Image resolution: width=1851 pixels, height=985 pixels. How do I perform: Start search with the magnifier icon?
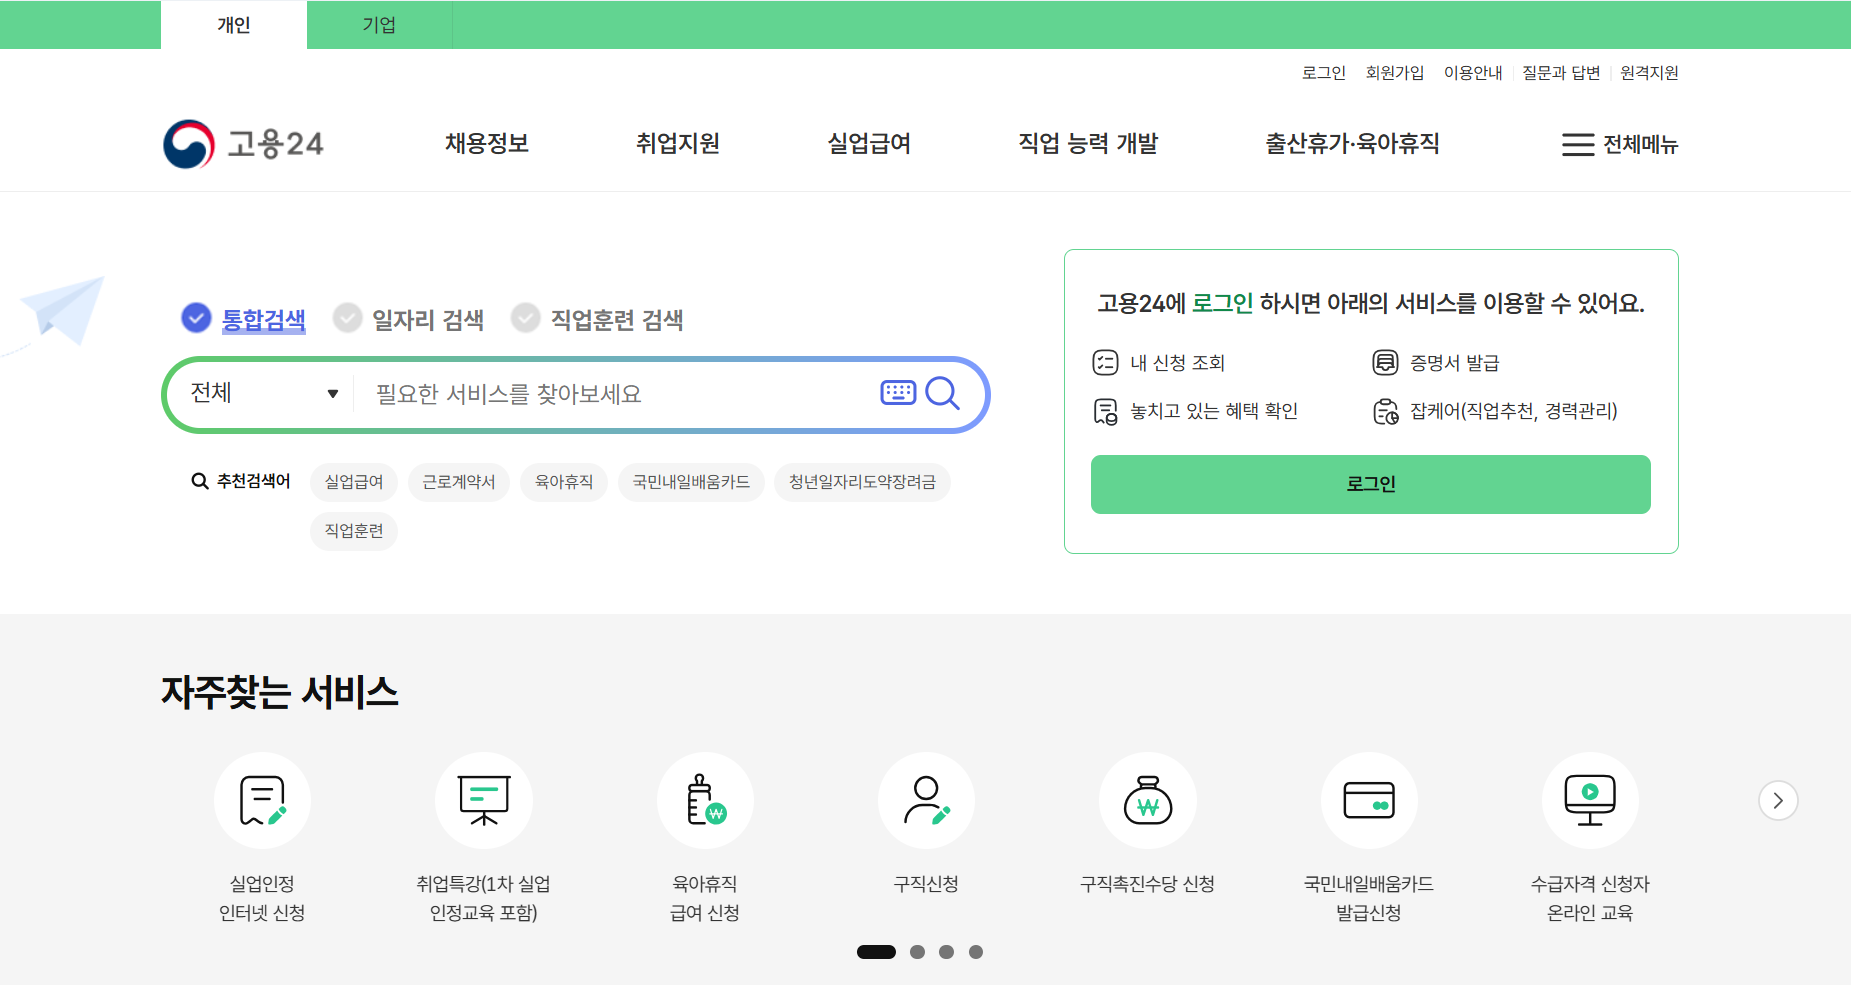click(941, 394)
